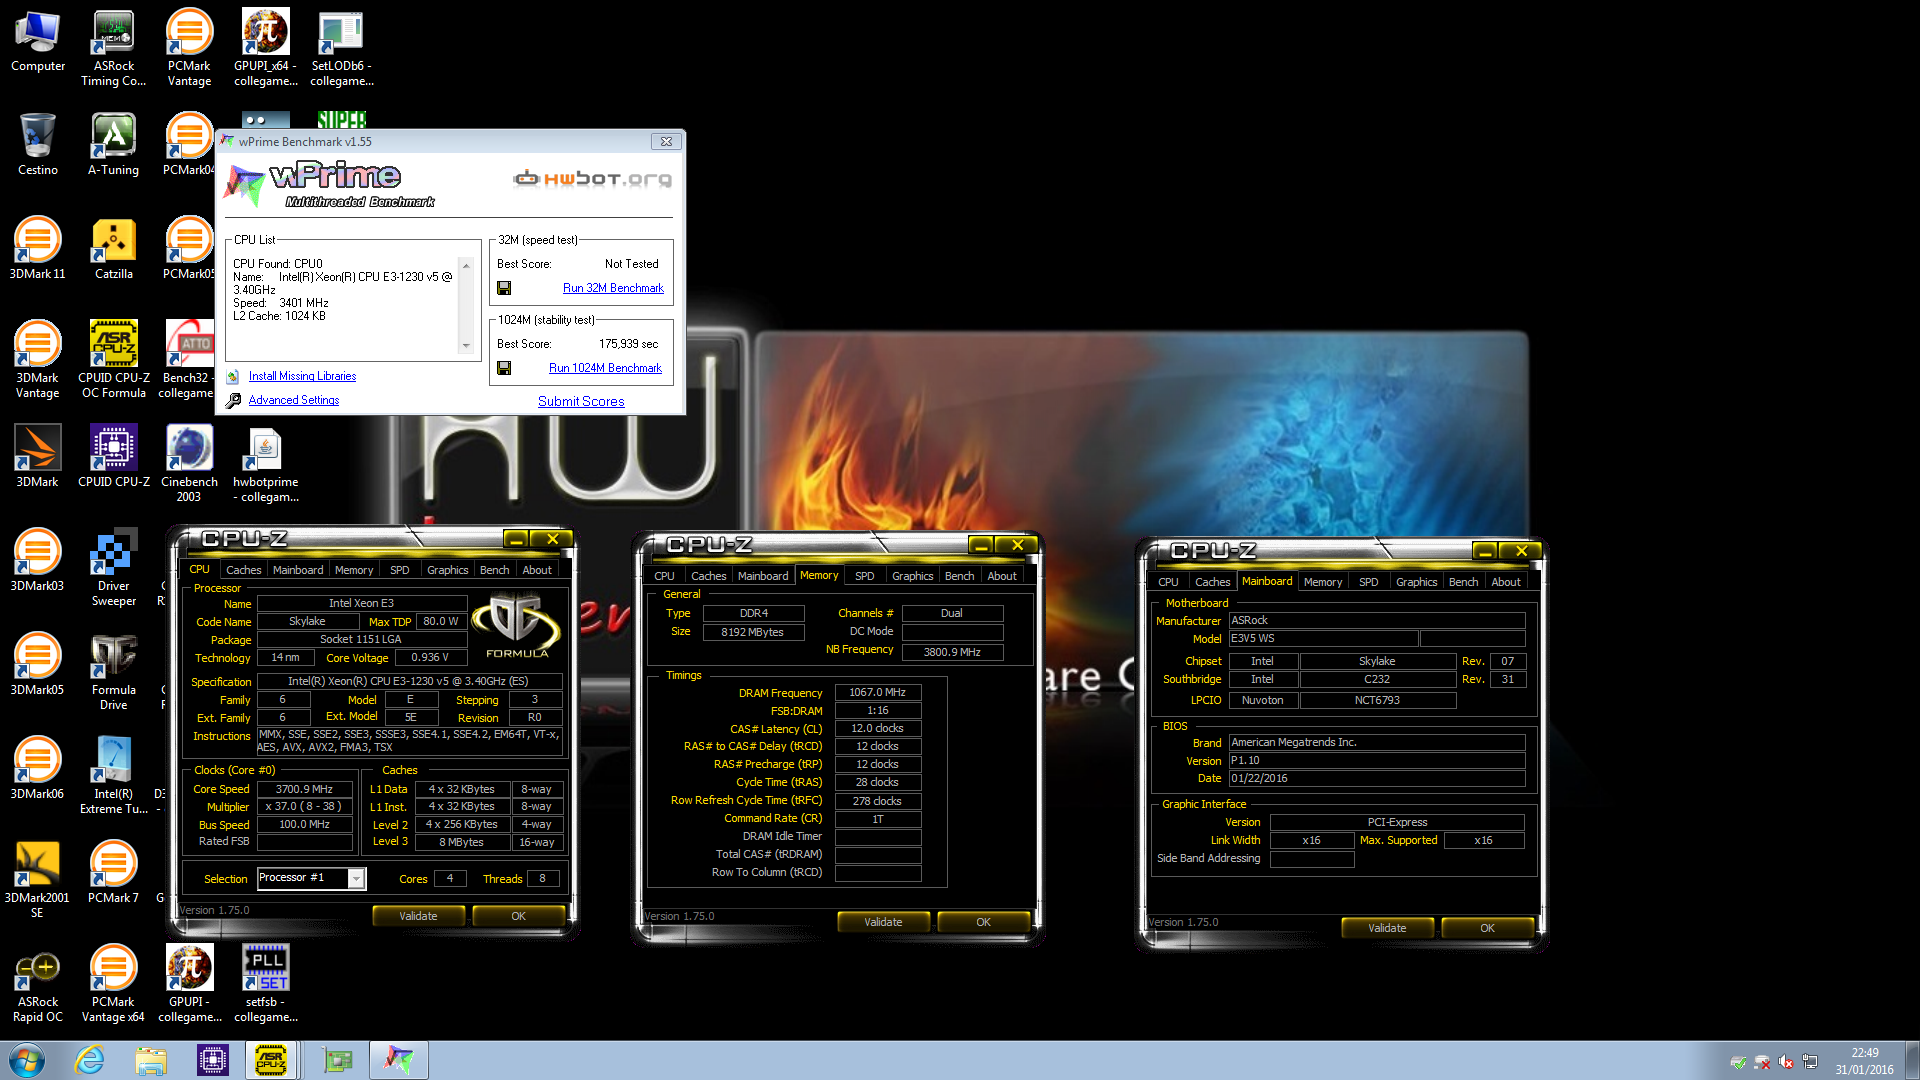Open 3DMark Vantage desktop shortcut
1920x1080 pixels.
point(38,360)
